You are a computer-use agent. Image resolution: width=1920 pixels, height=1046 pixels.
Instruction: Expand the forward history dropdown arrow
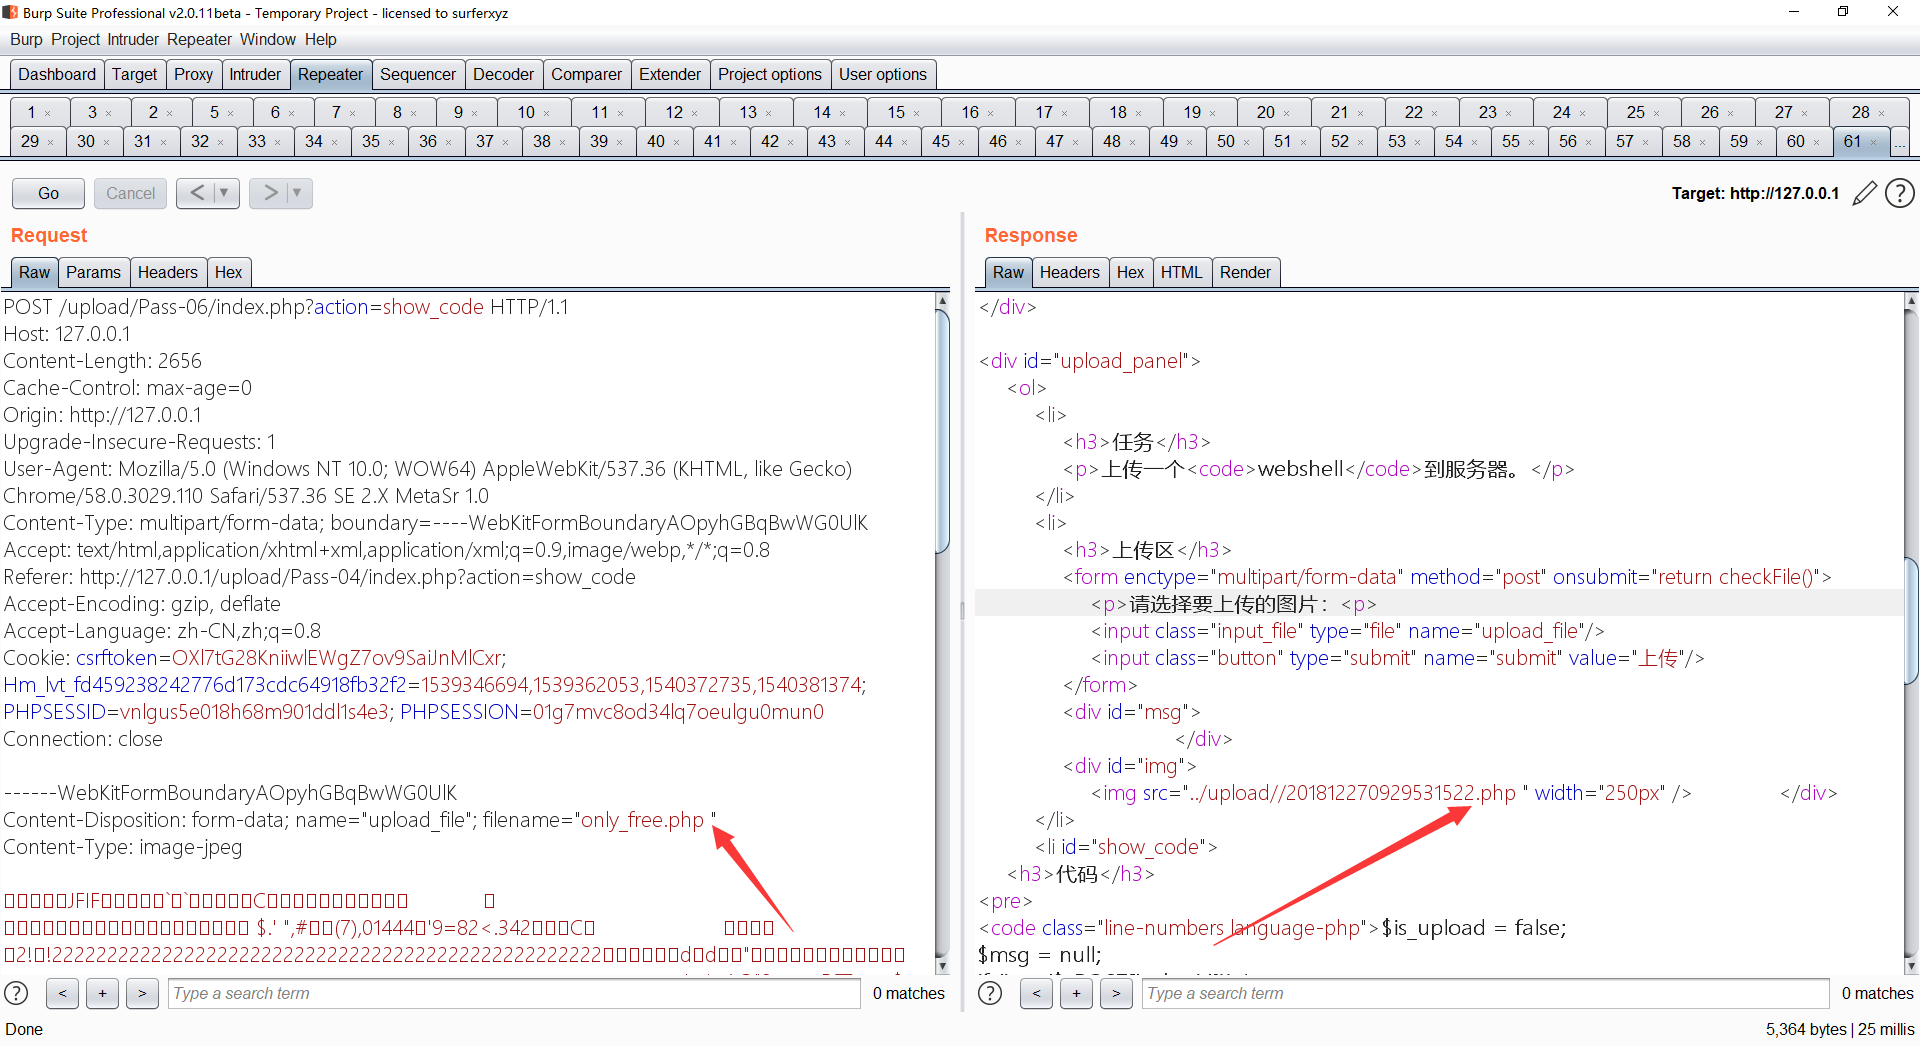tap(297, 193)
